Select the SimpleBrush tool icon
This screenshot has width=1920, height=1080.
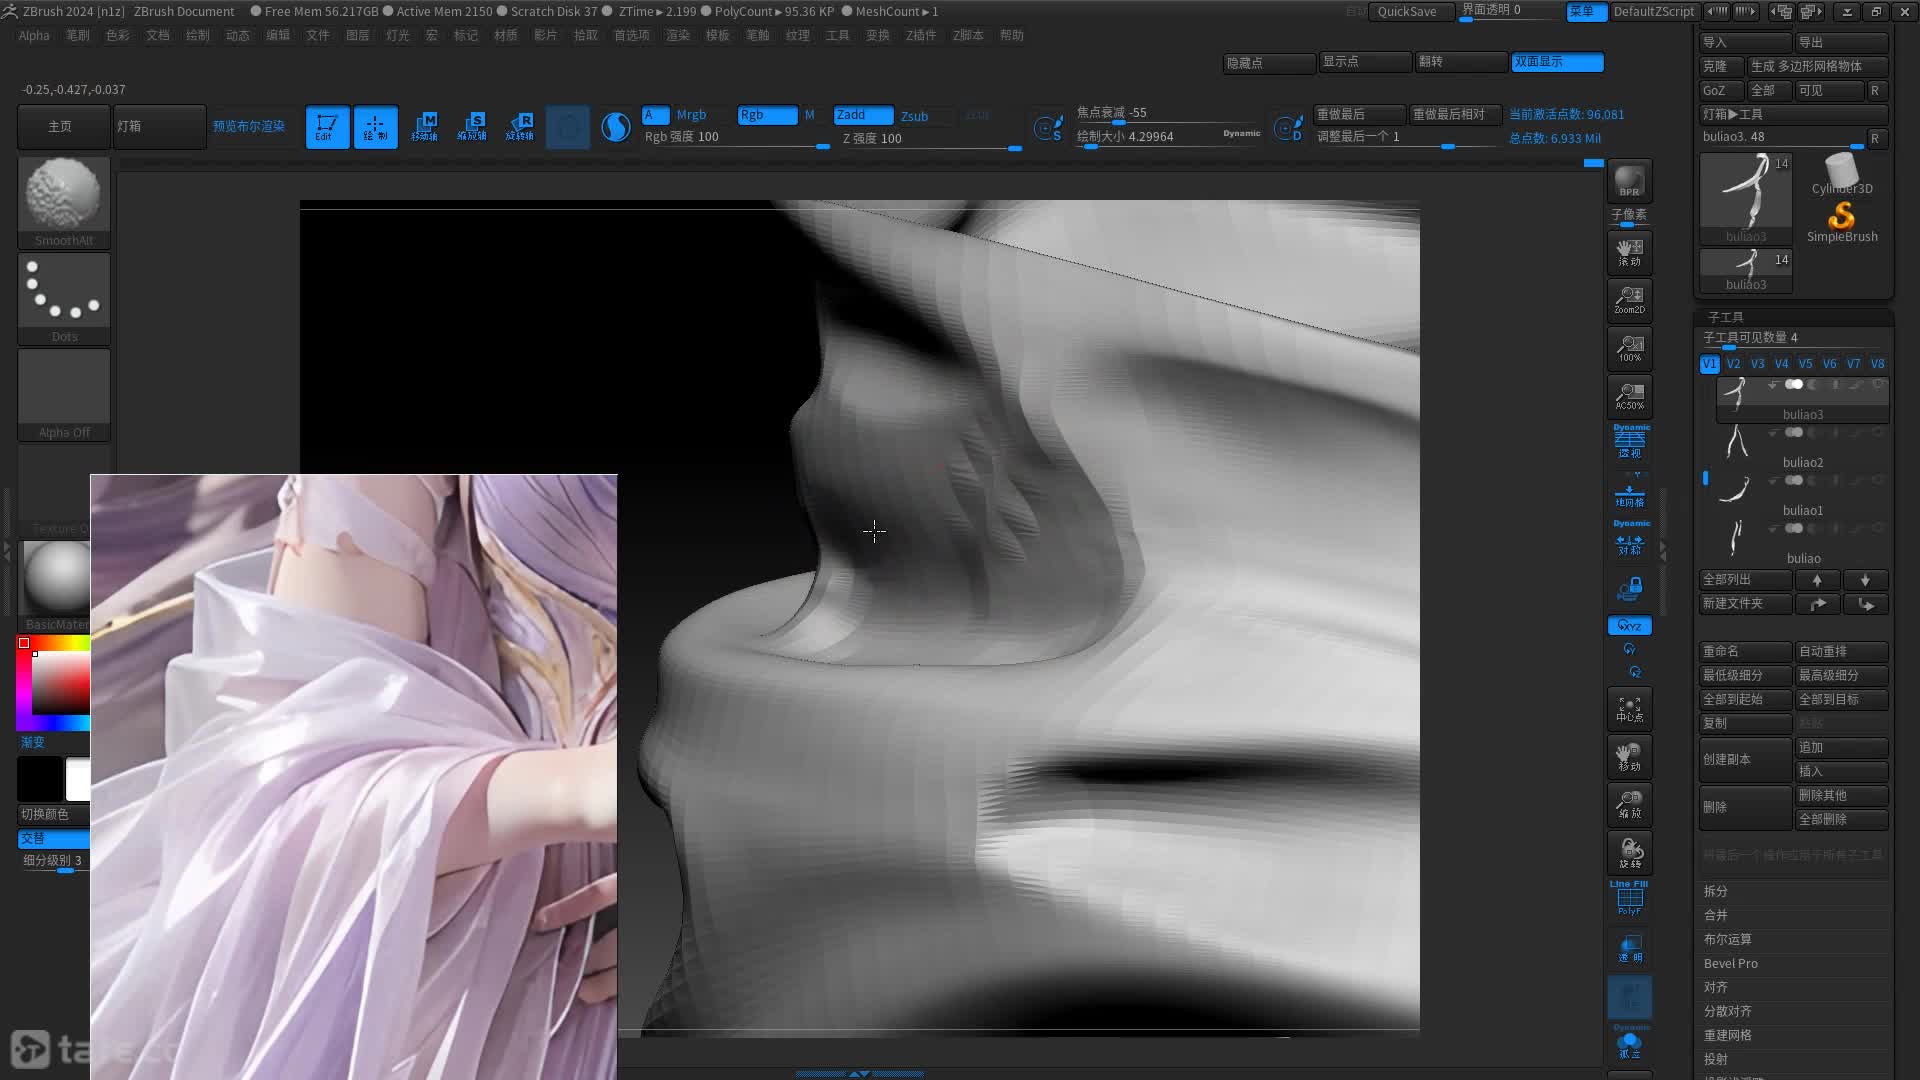coord(1842,222)
